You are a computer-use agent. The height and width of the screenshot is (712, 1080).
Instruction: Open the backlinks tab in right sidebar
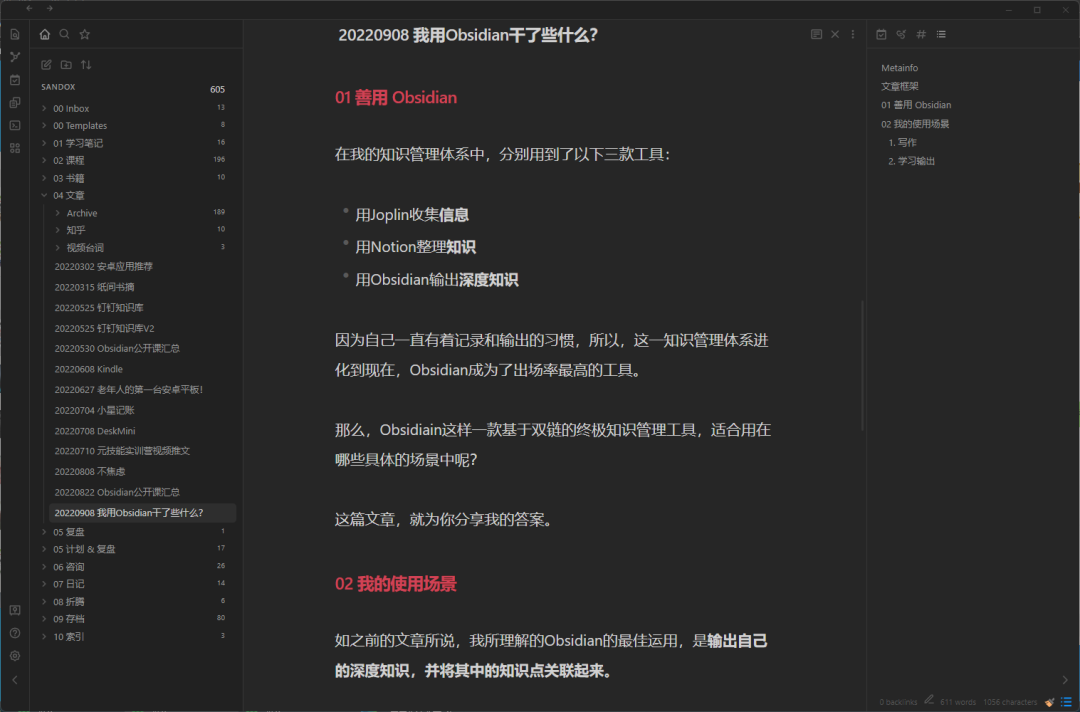901,34
